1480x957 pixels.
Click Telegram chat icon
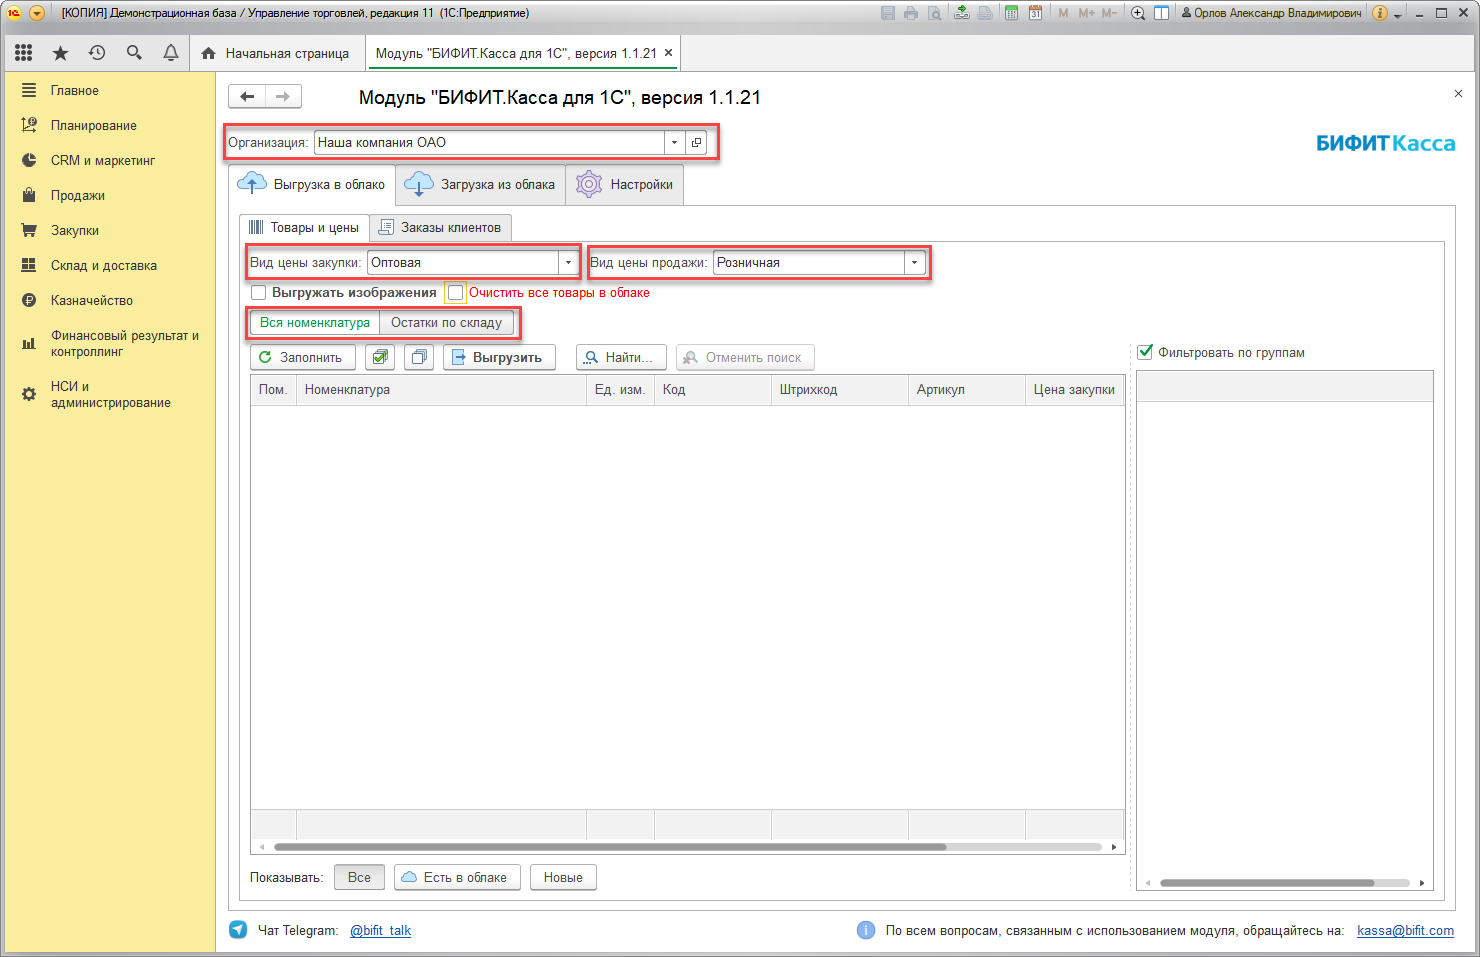[x=238, y=930]
